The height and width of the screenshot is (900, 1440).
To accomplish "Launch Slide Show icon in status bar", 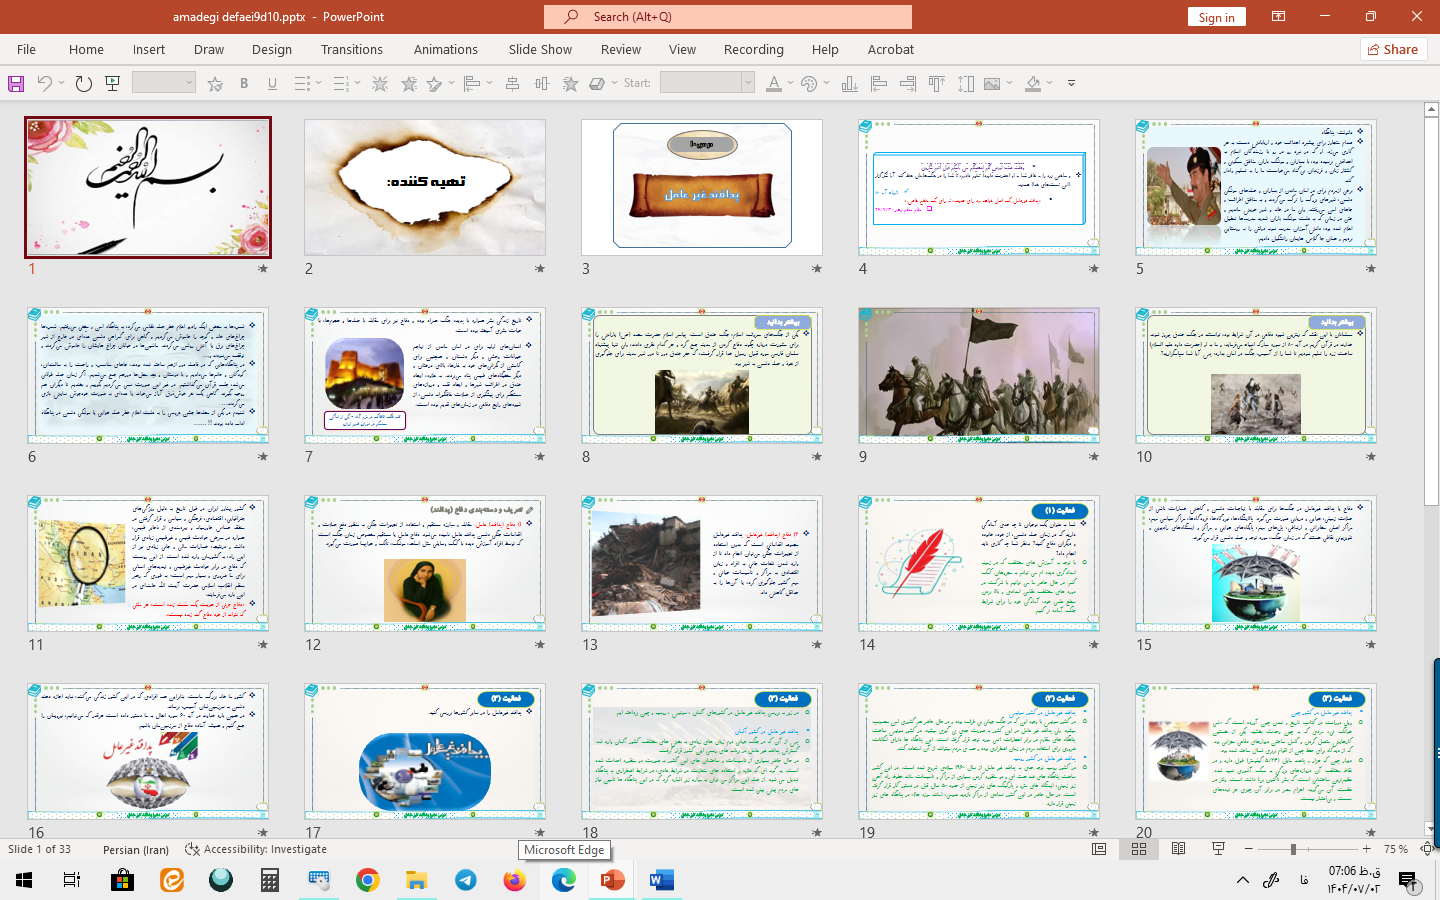I will [x=1218, y=849].
